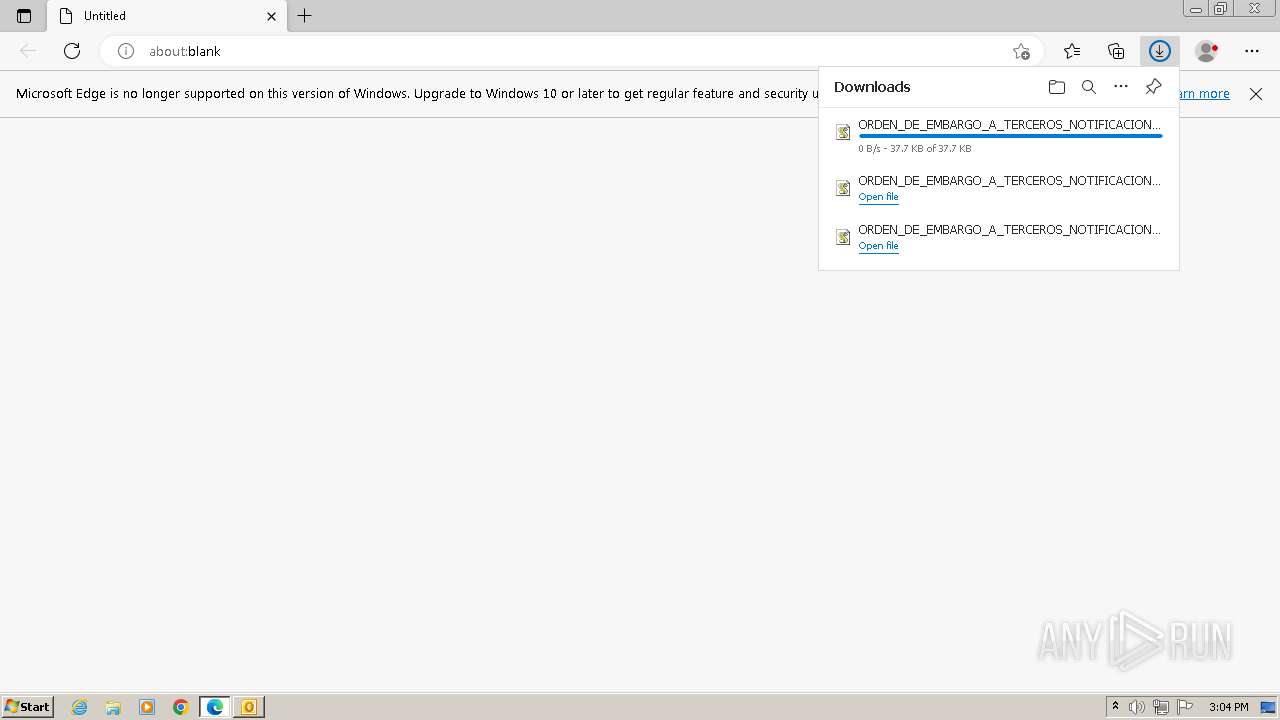Viewport: 1280px width, 720px height.
Task: Click the download progress bar
Action: [x=1010, y=135]
